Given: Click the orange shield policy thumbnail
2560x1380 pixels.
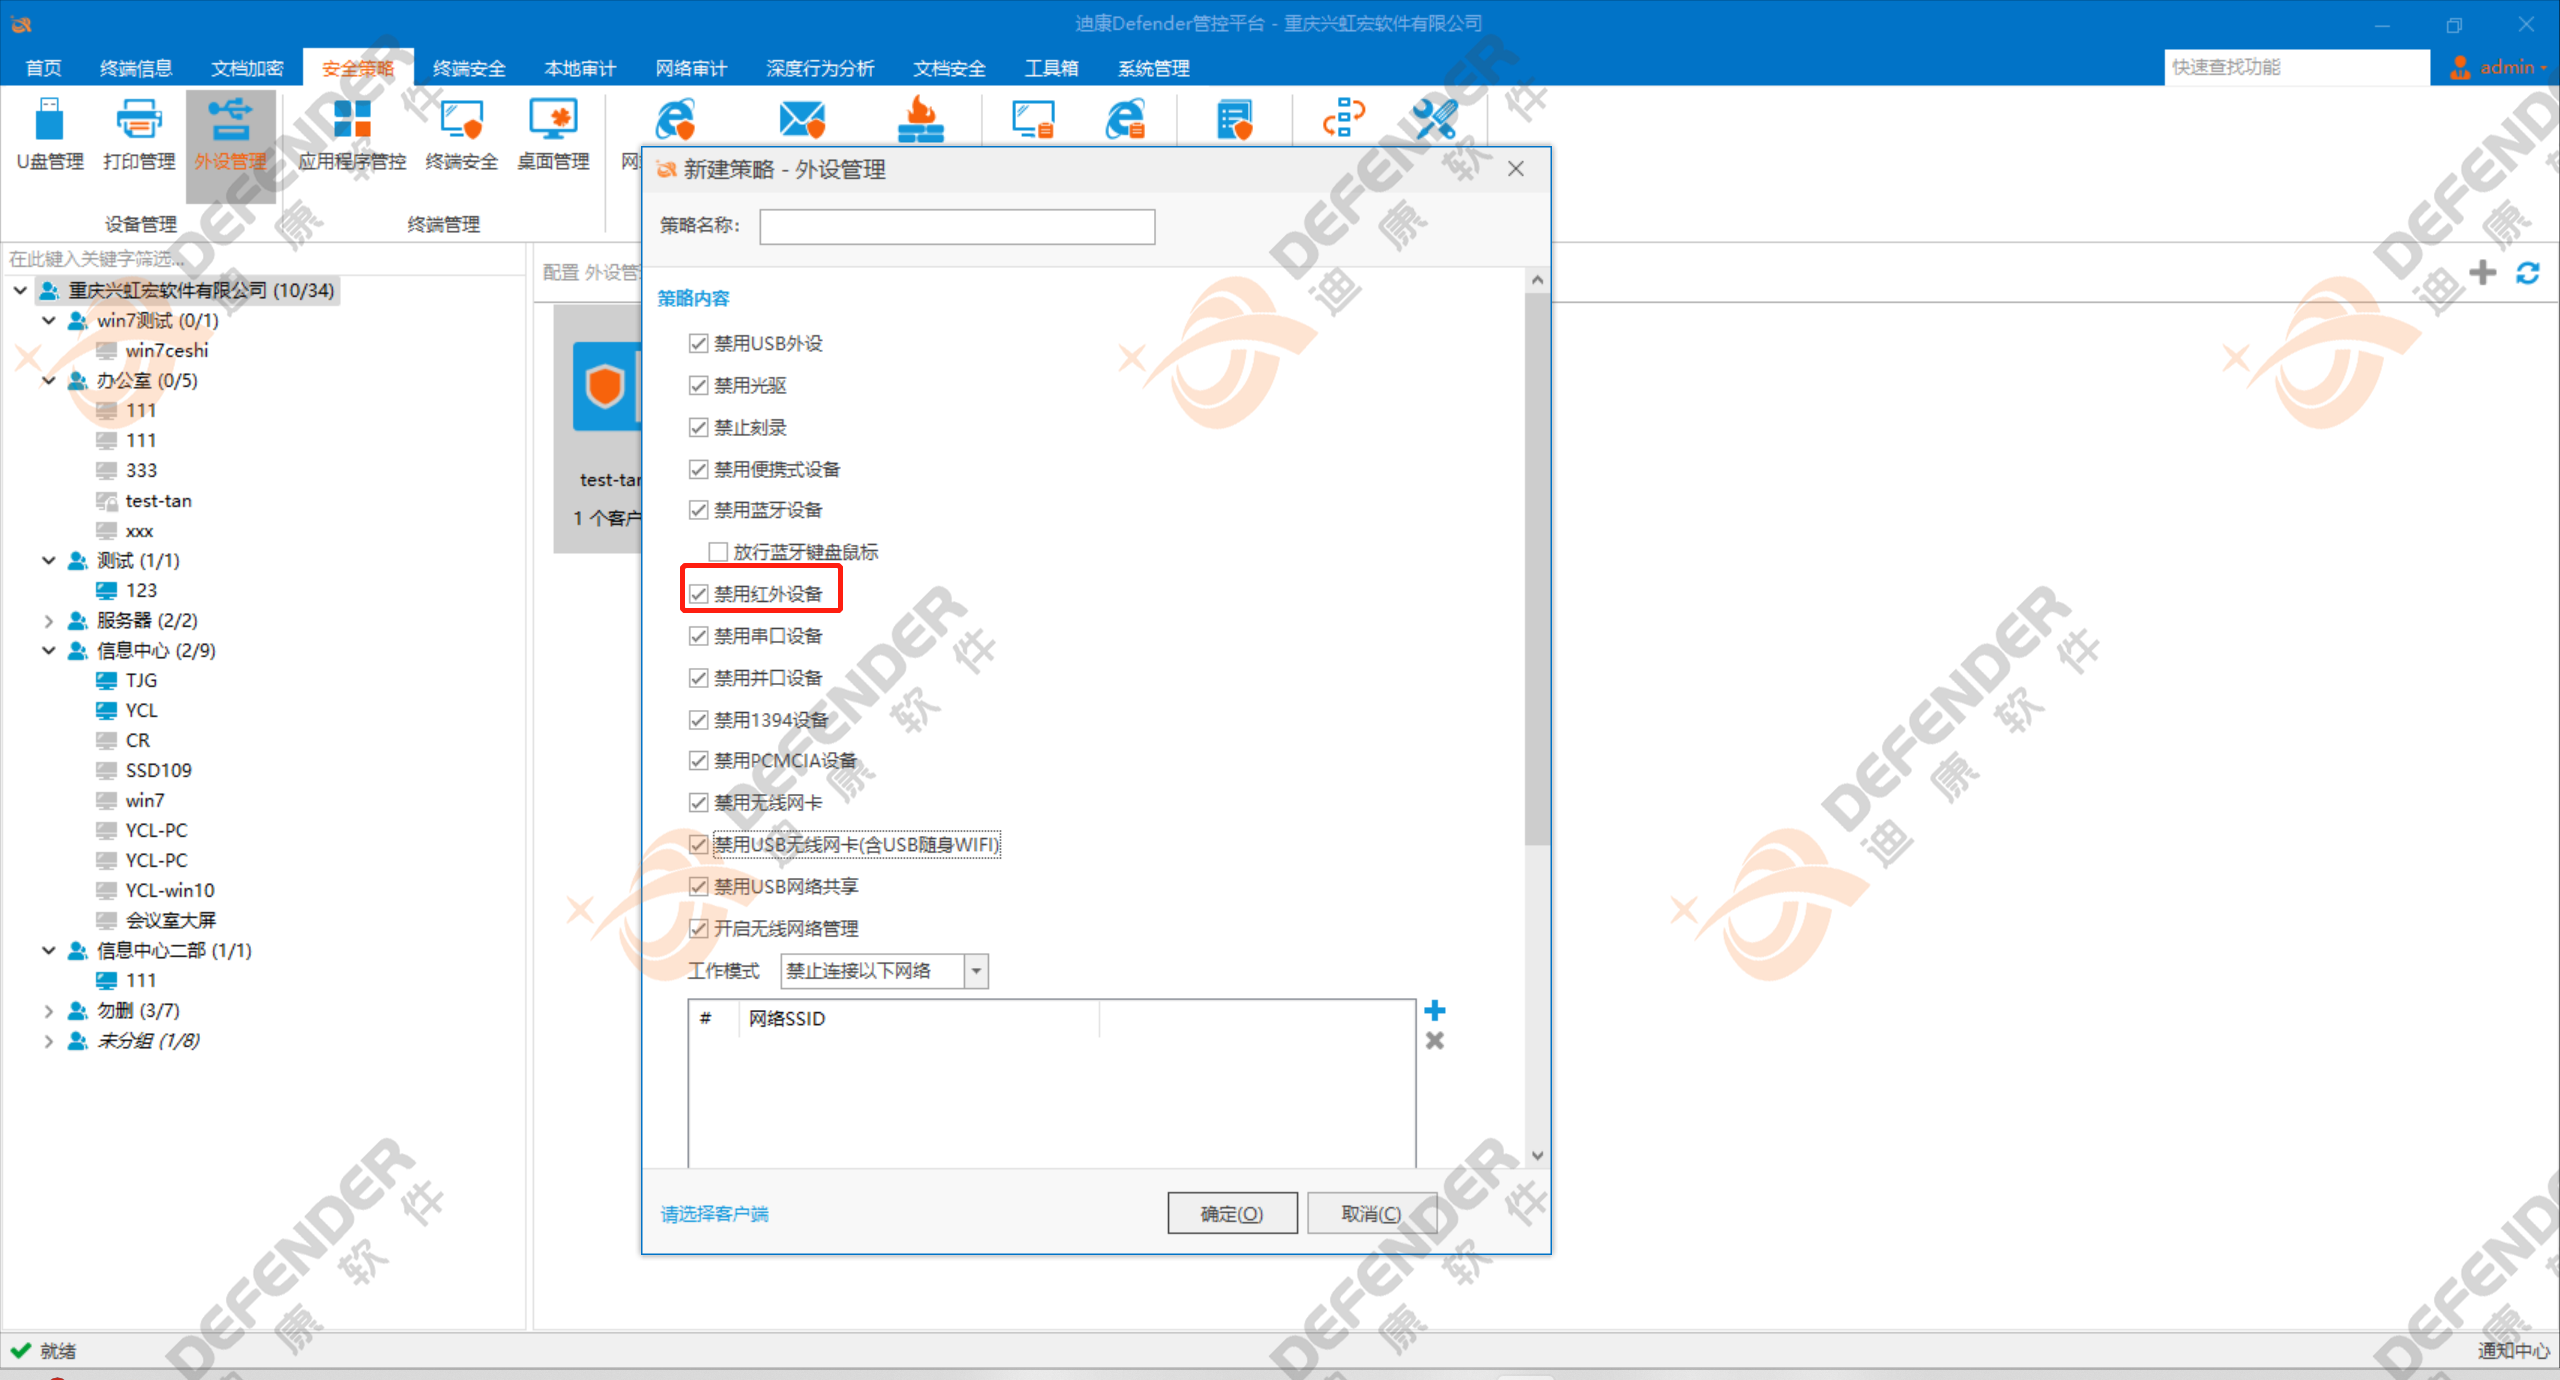Looking at the screenshot, I should click(604, 386).
